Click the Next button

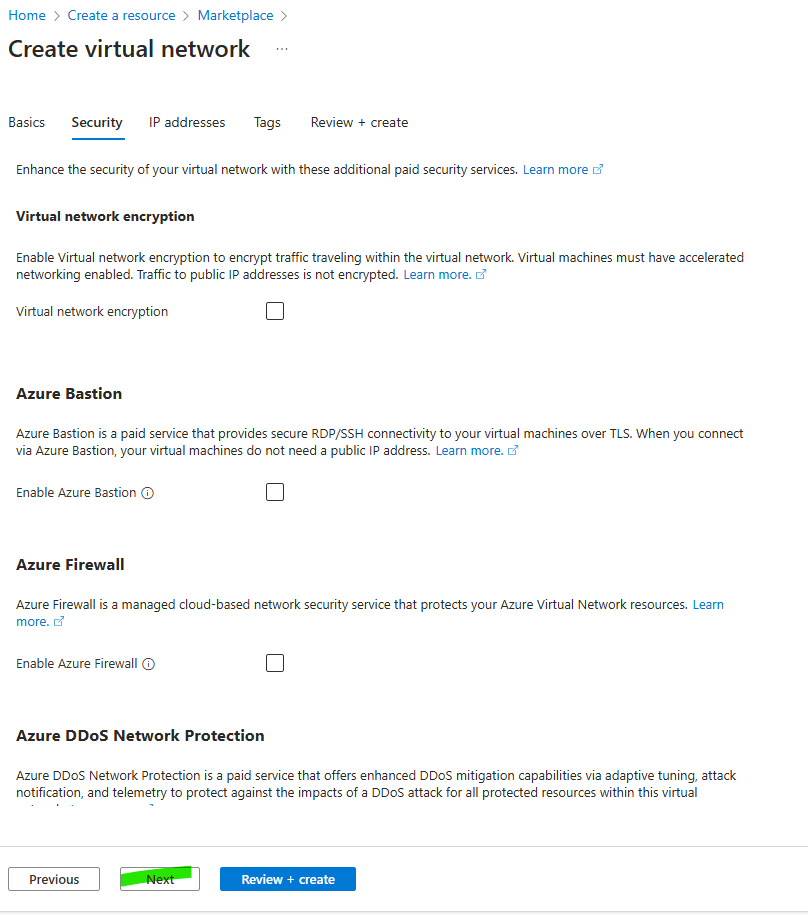coord(160,879)
